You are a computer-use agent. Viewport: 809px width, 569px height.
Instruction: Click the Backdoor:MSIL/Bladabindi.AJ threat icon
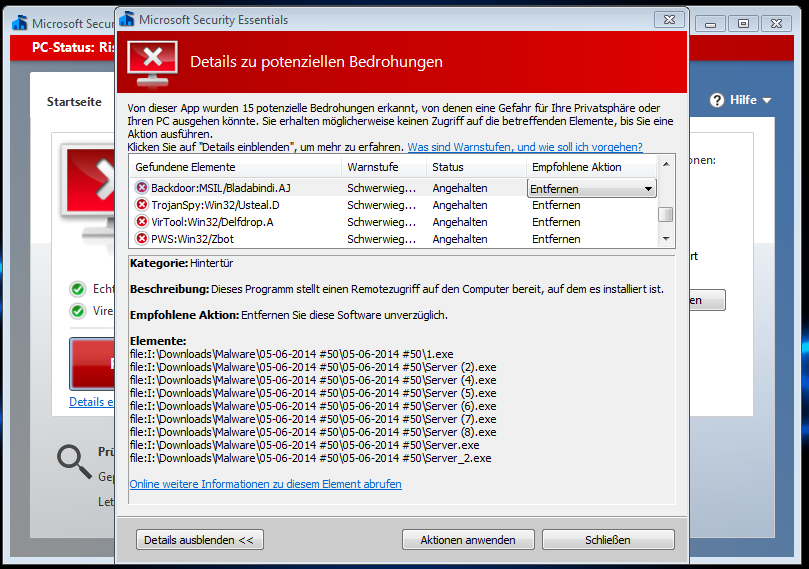pos(141,187)
